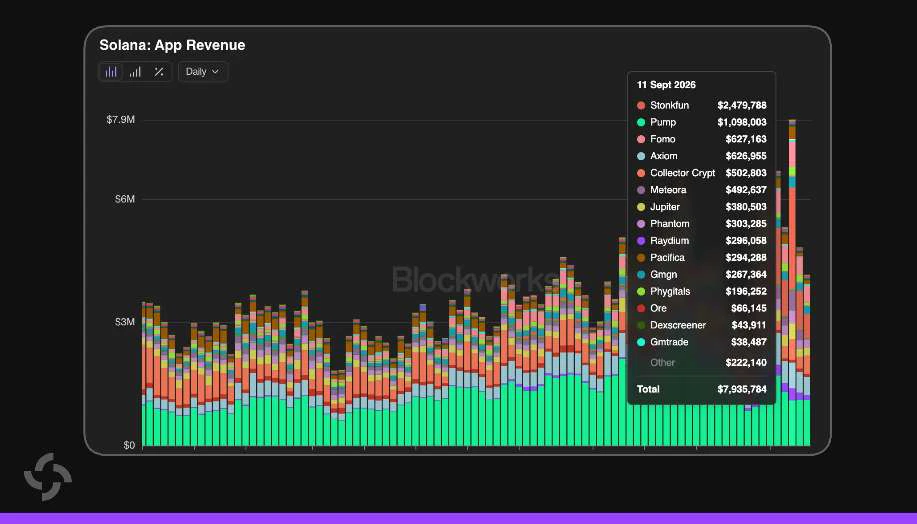Click the 'Collector Crypt' label
The height and width of the screenshot is (524, 917).
coord(682,173)
